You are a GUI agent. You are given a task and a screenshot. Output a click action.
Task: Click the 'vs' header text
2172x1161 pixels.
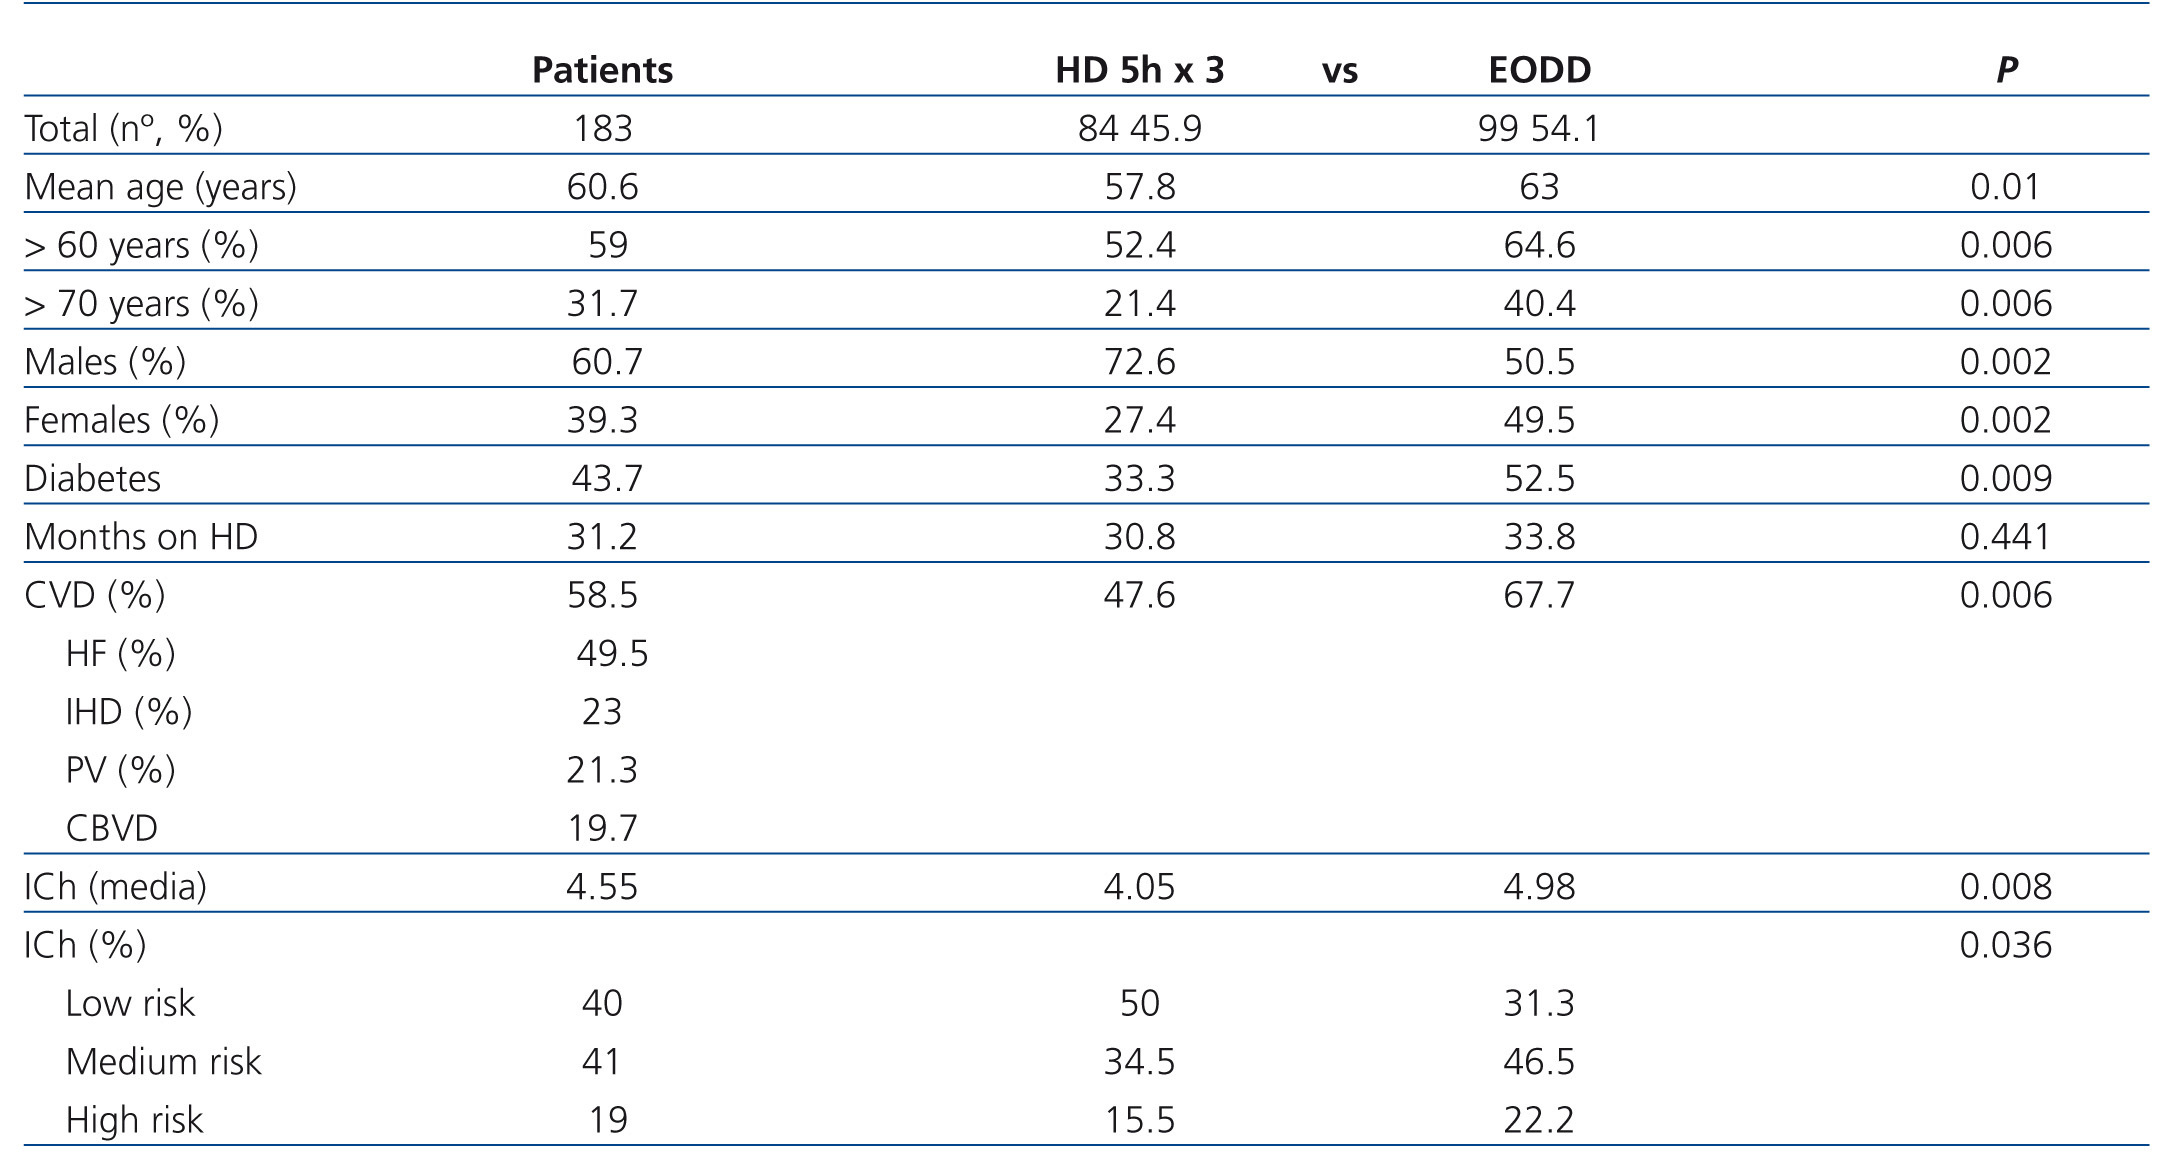coord(1340,71)
